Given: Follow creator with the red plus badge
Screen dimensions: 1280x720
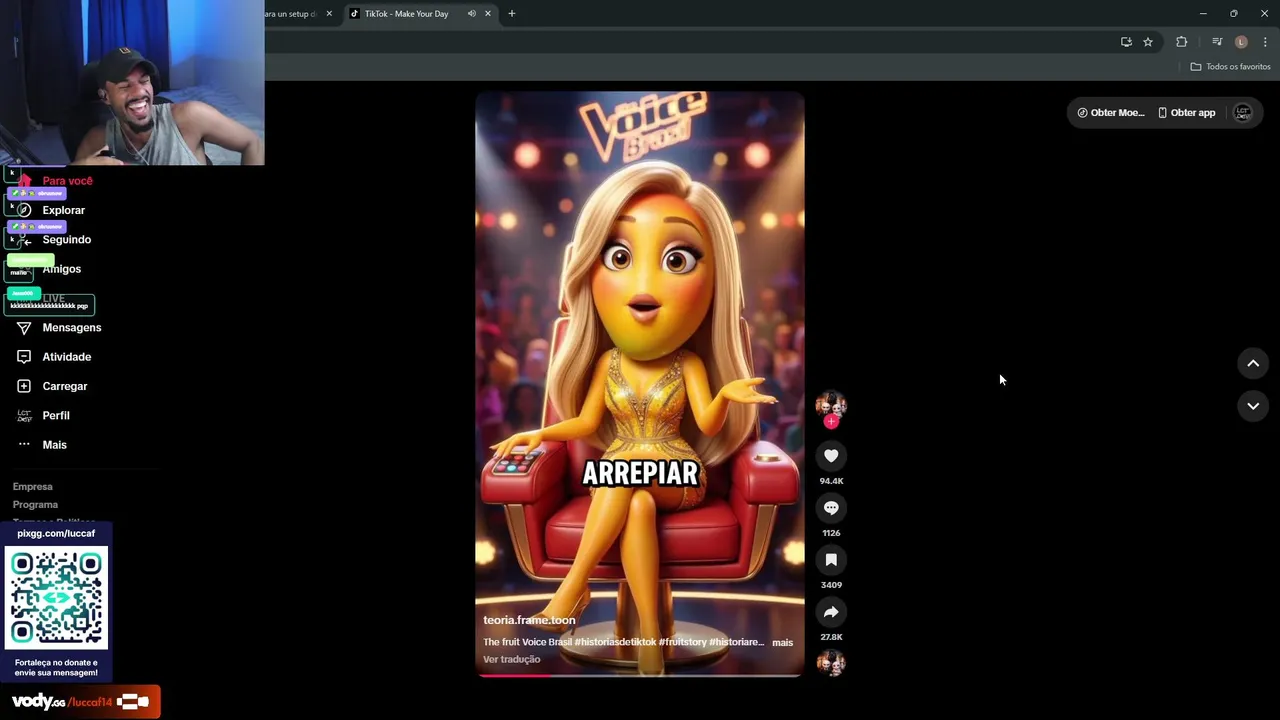Looking at the screenshot, I should [x=831, y=421].
